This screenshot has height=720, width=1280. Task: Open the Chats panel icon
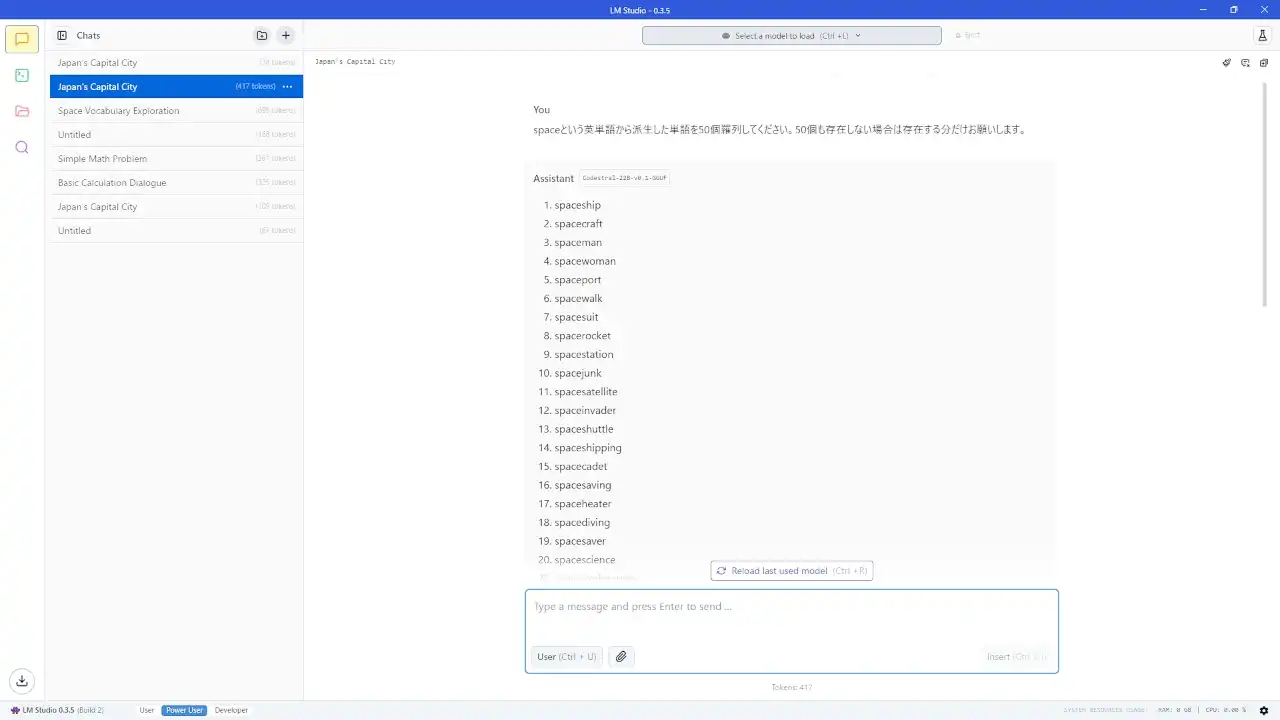(x=21, y=38)
